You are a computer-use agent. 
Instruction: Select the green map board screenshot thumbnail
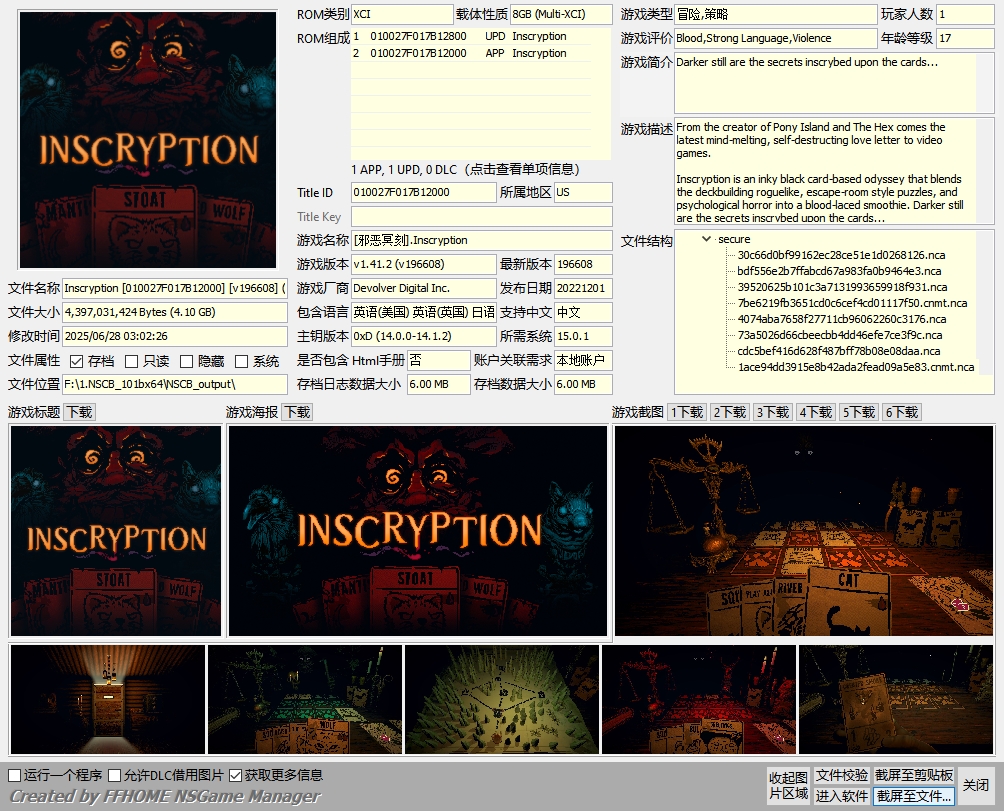pos(502,699)
